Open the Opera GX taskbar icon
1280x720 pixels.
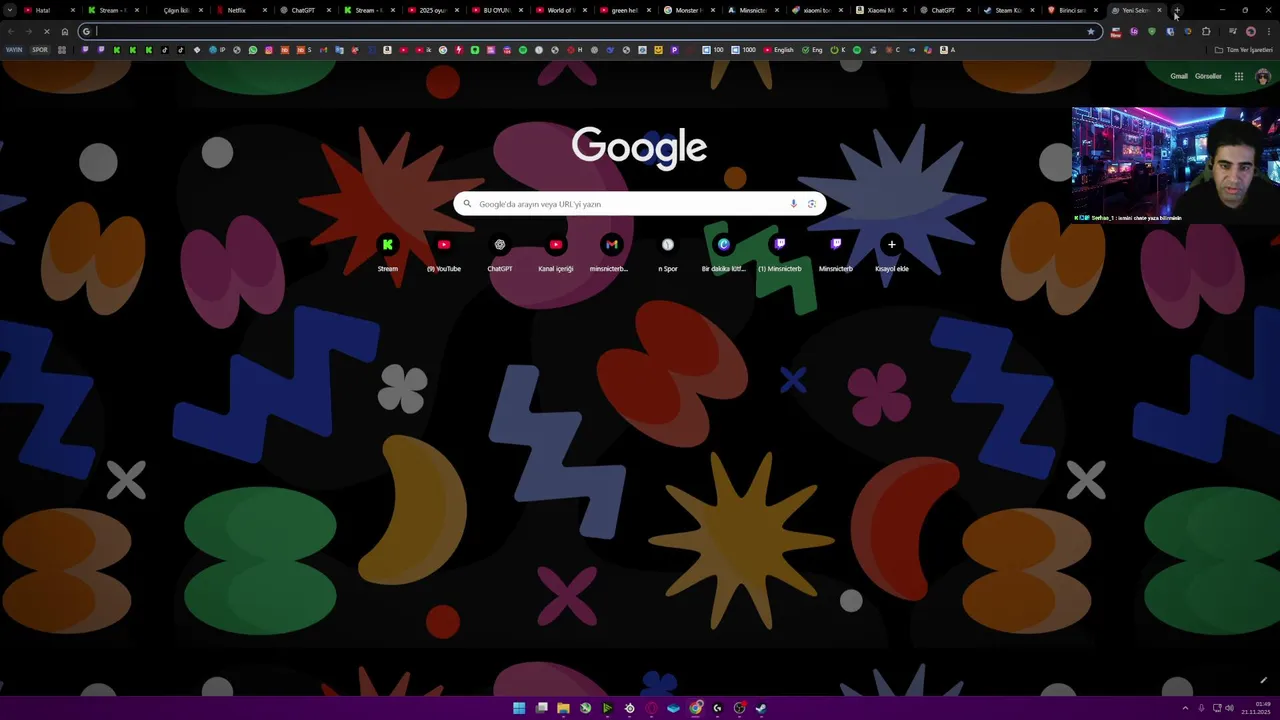[x=651, y=708]
